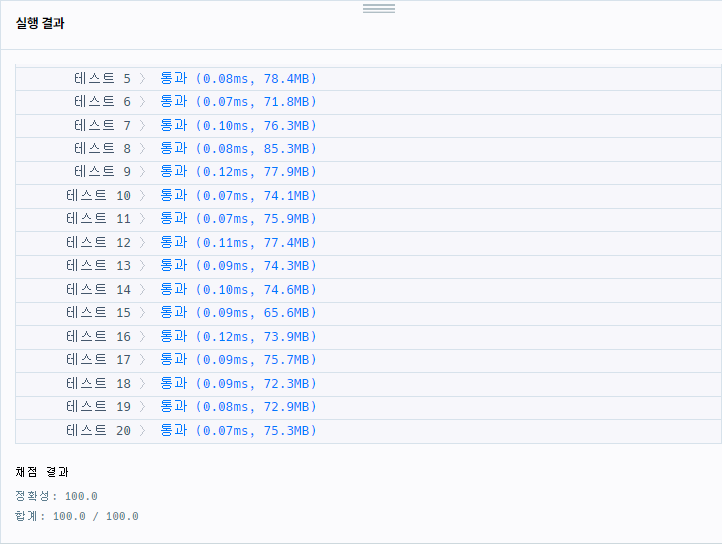Click the chevron next to 테스트 6
Screen dimensions: 722x544
click(x=142, y=102)
